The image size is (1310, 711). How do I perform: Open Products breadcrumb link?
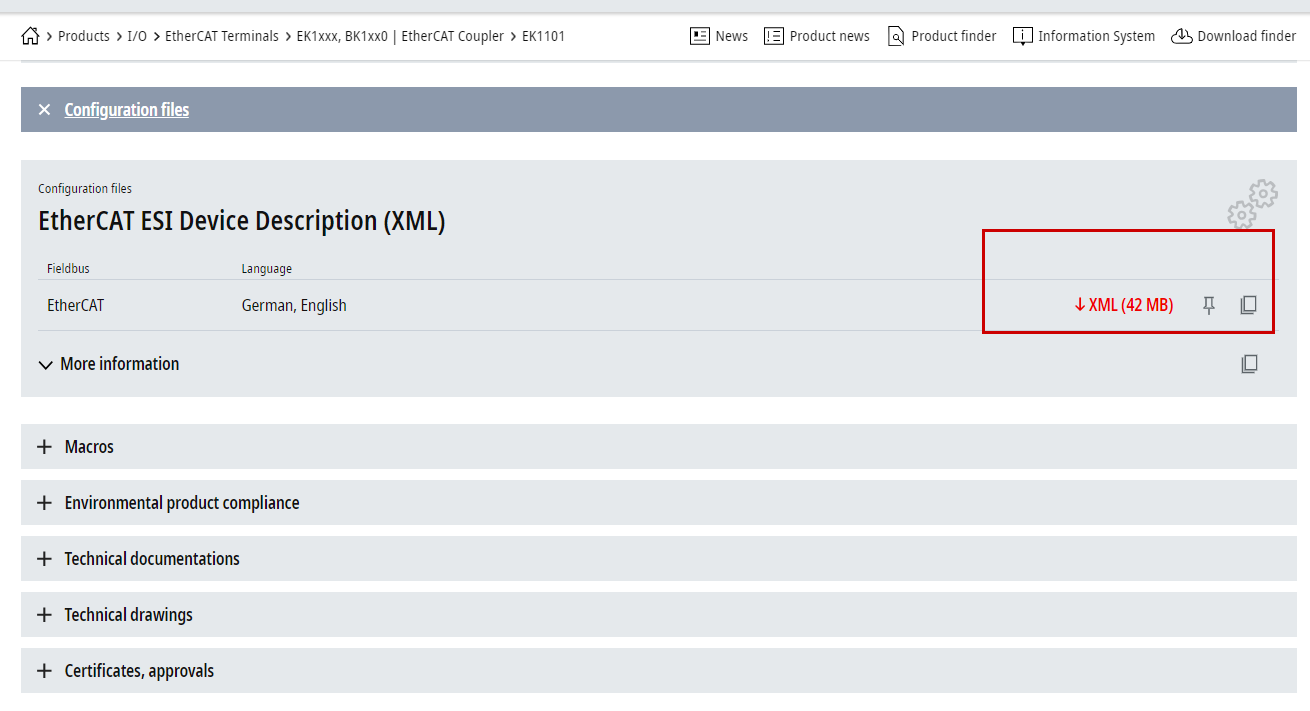84,36
